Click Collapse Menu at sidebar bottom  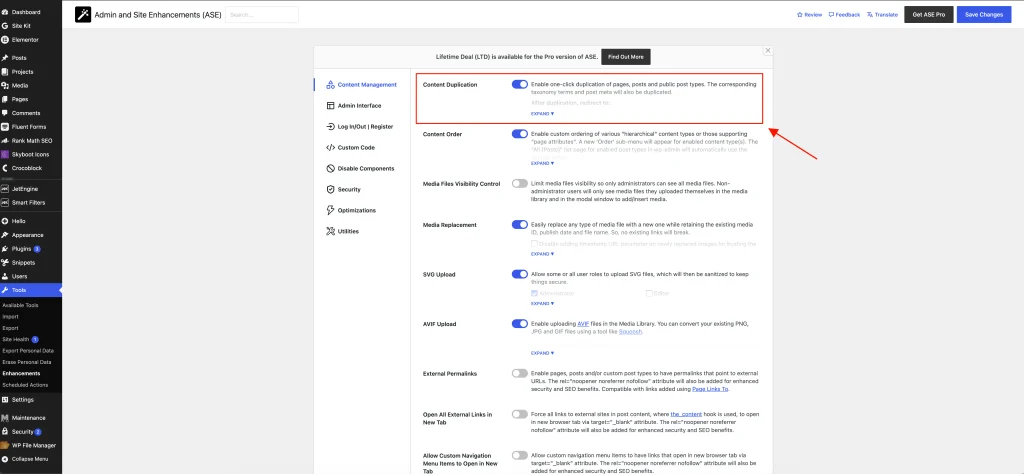24,459
